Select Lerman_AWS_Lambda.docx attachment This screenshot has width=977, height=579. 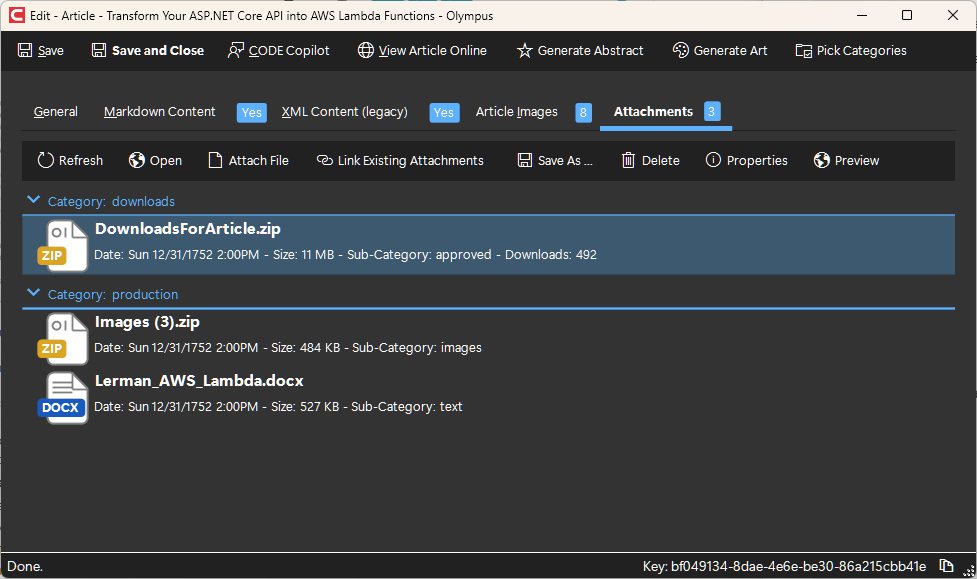(488, 397)
